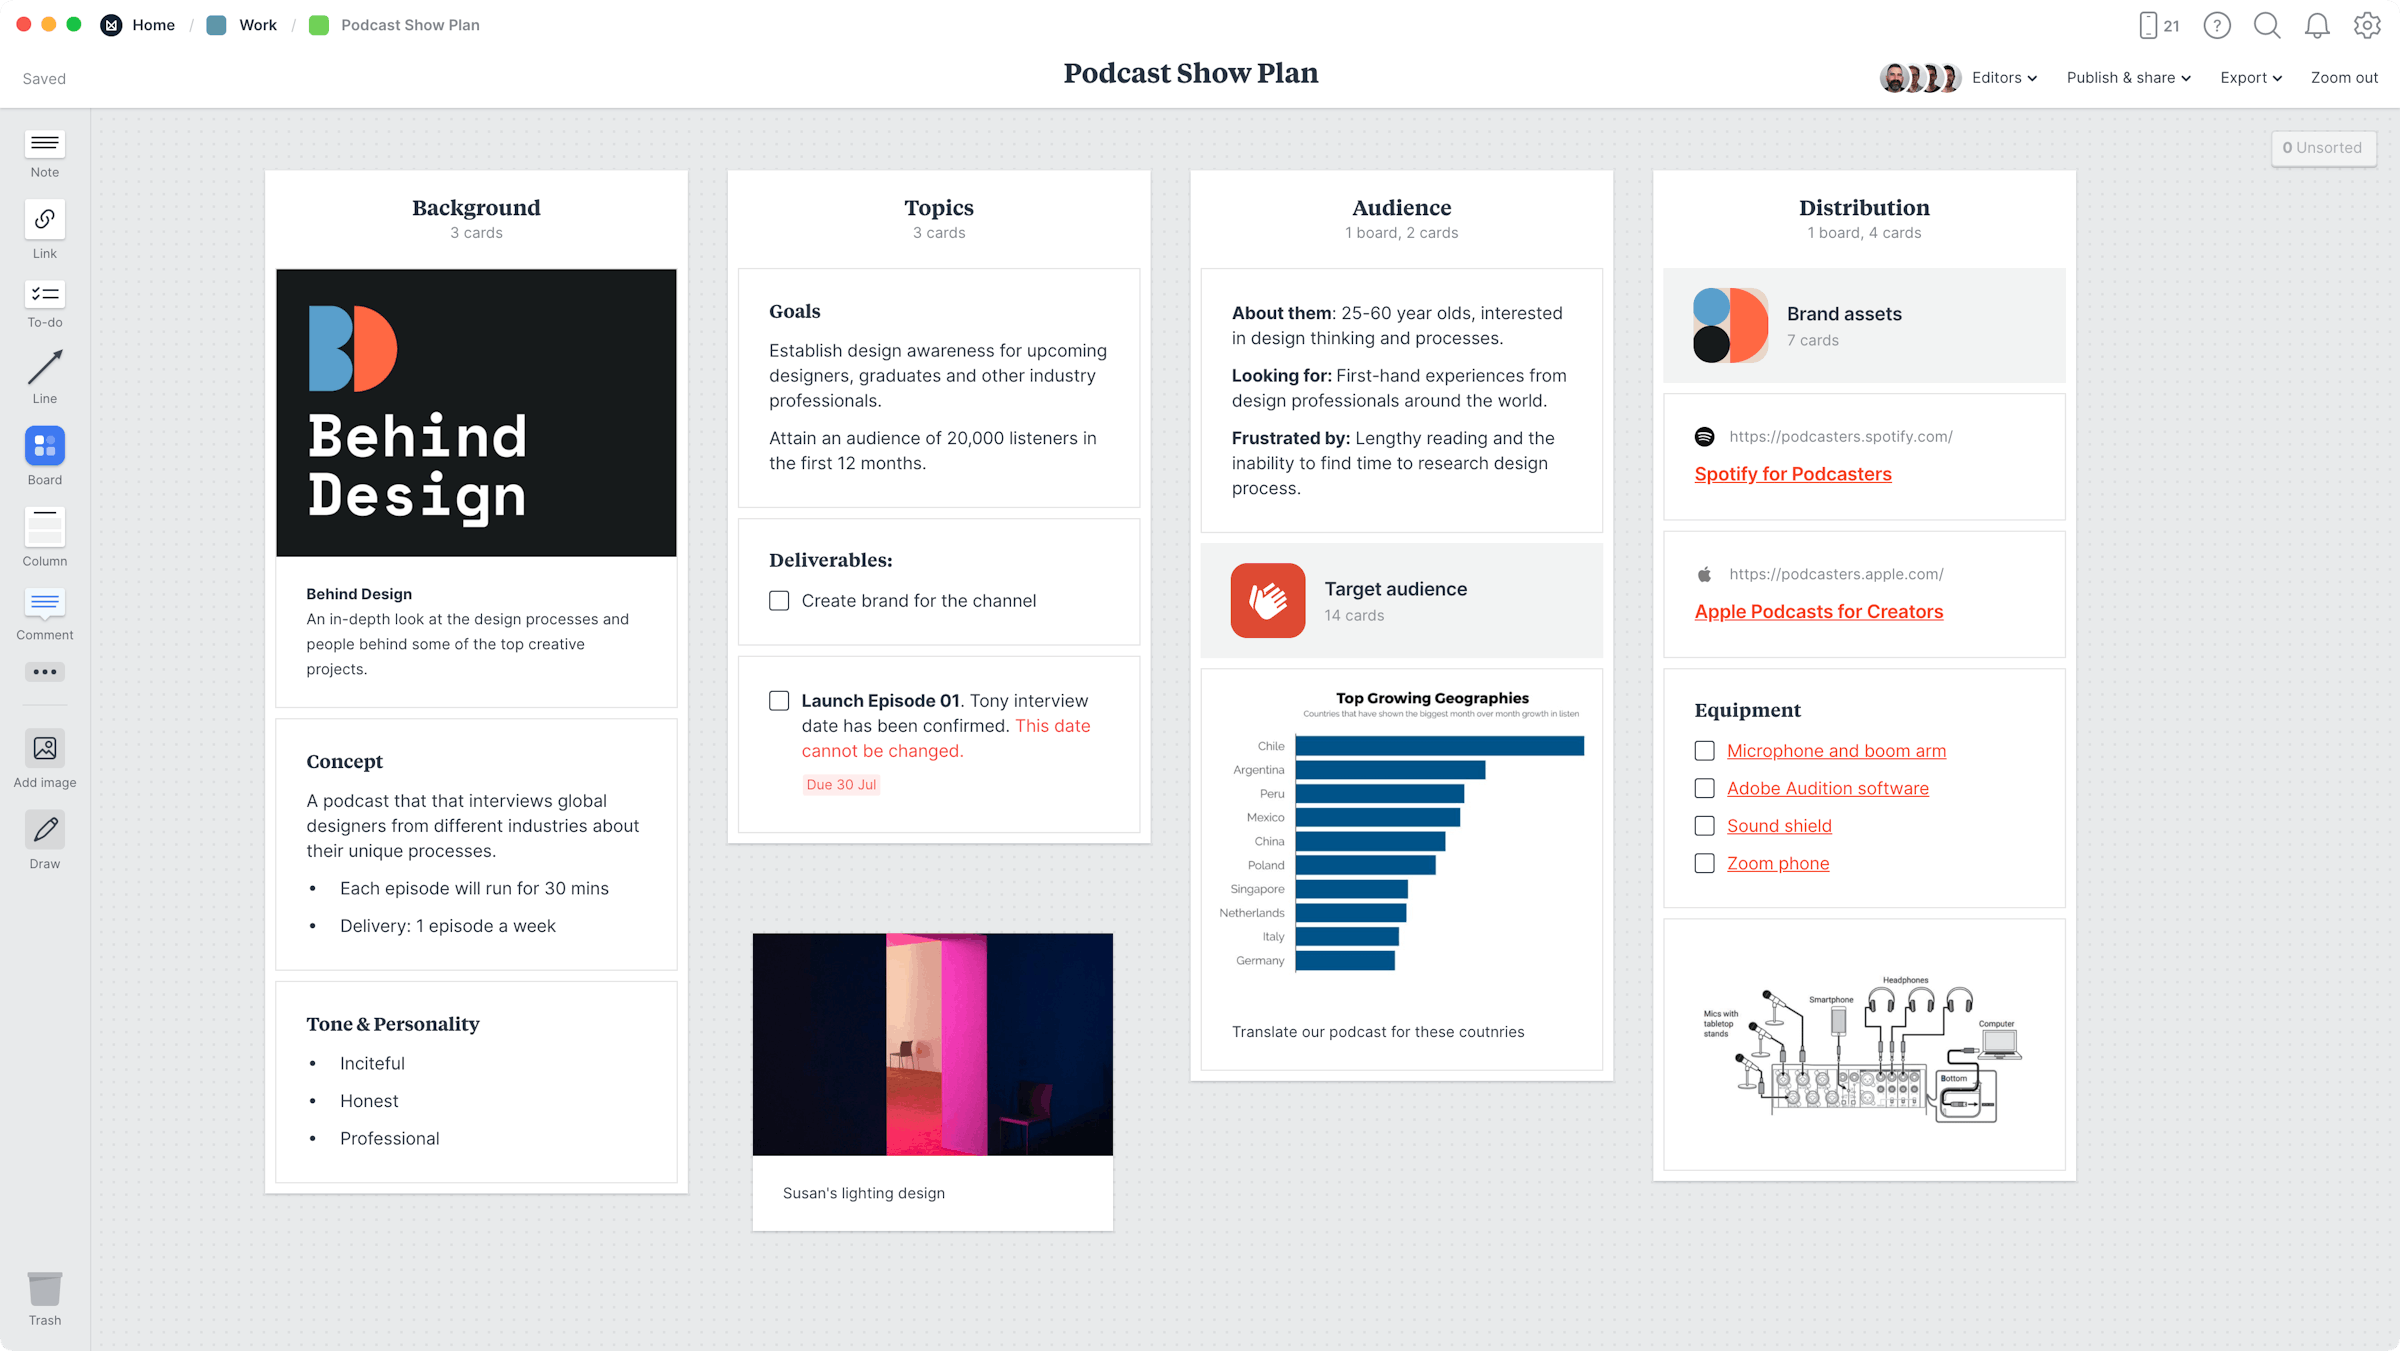Select the Work tab in top bar

[x=255, y=25]
